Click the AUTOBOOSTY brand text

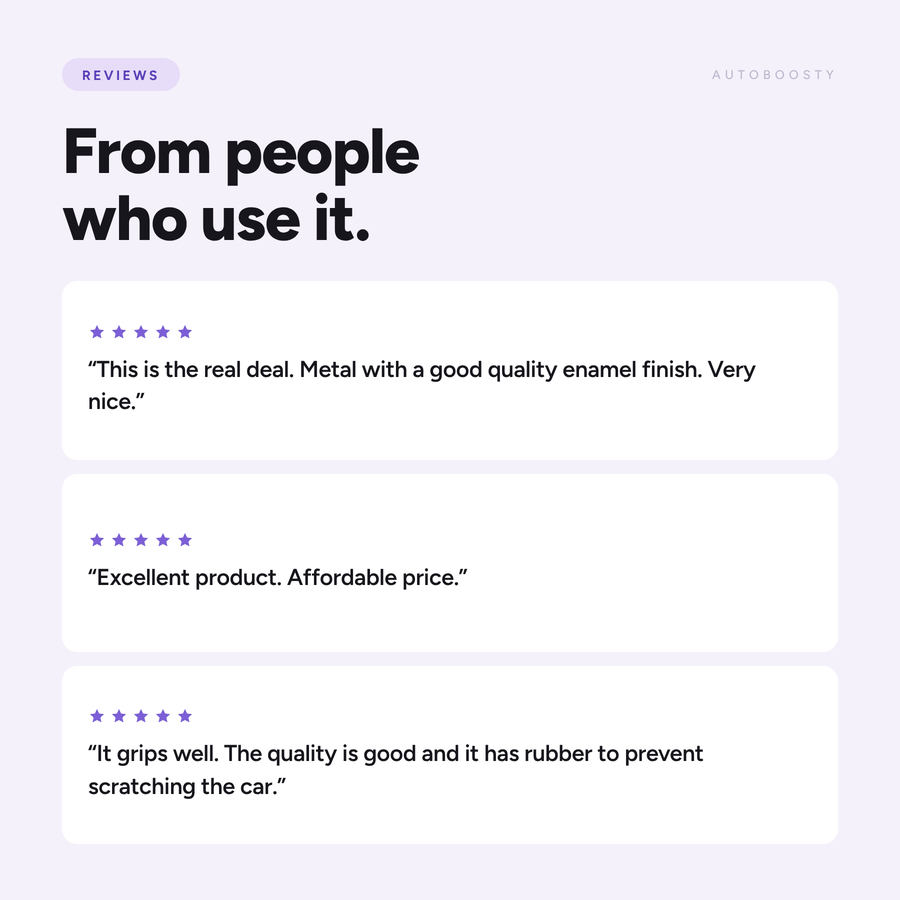pos(773,75)
